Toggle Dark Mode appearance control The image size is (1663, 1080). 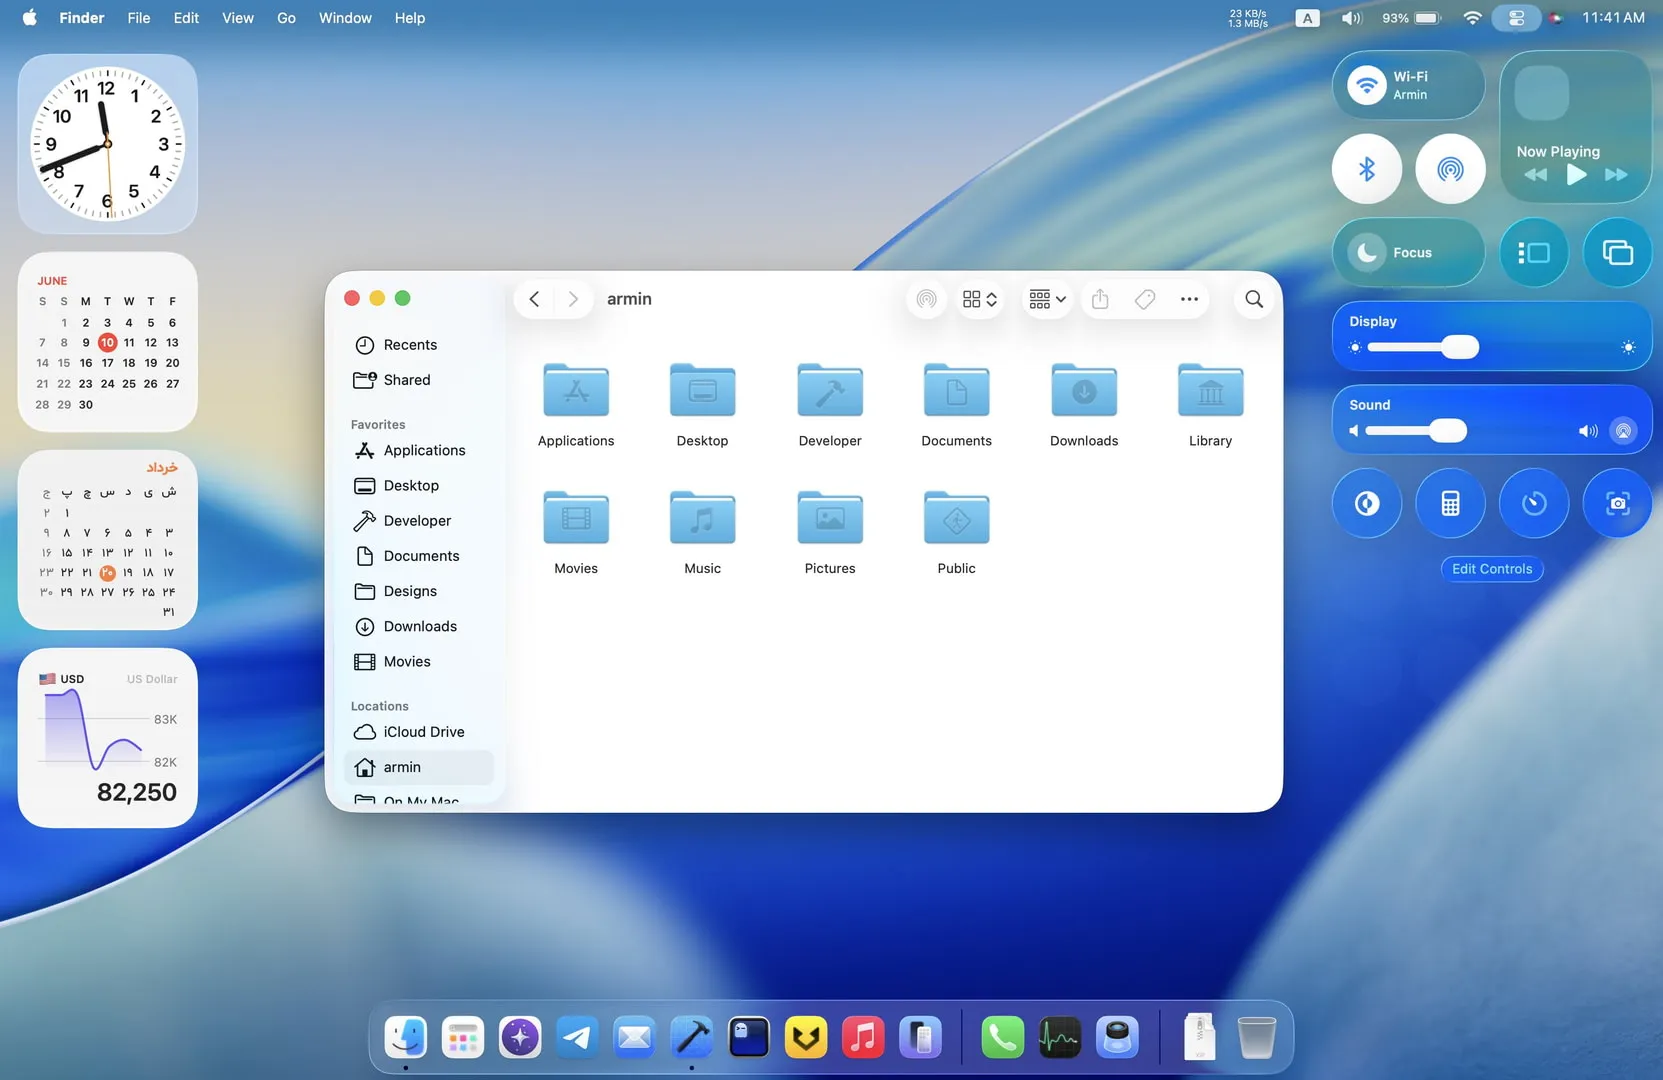click(x=1367, y=503)
